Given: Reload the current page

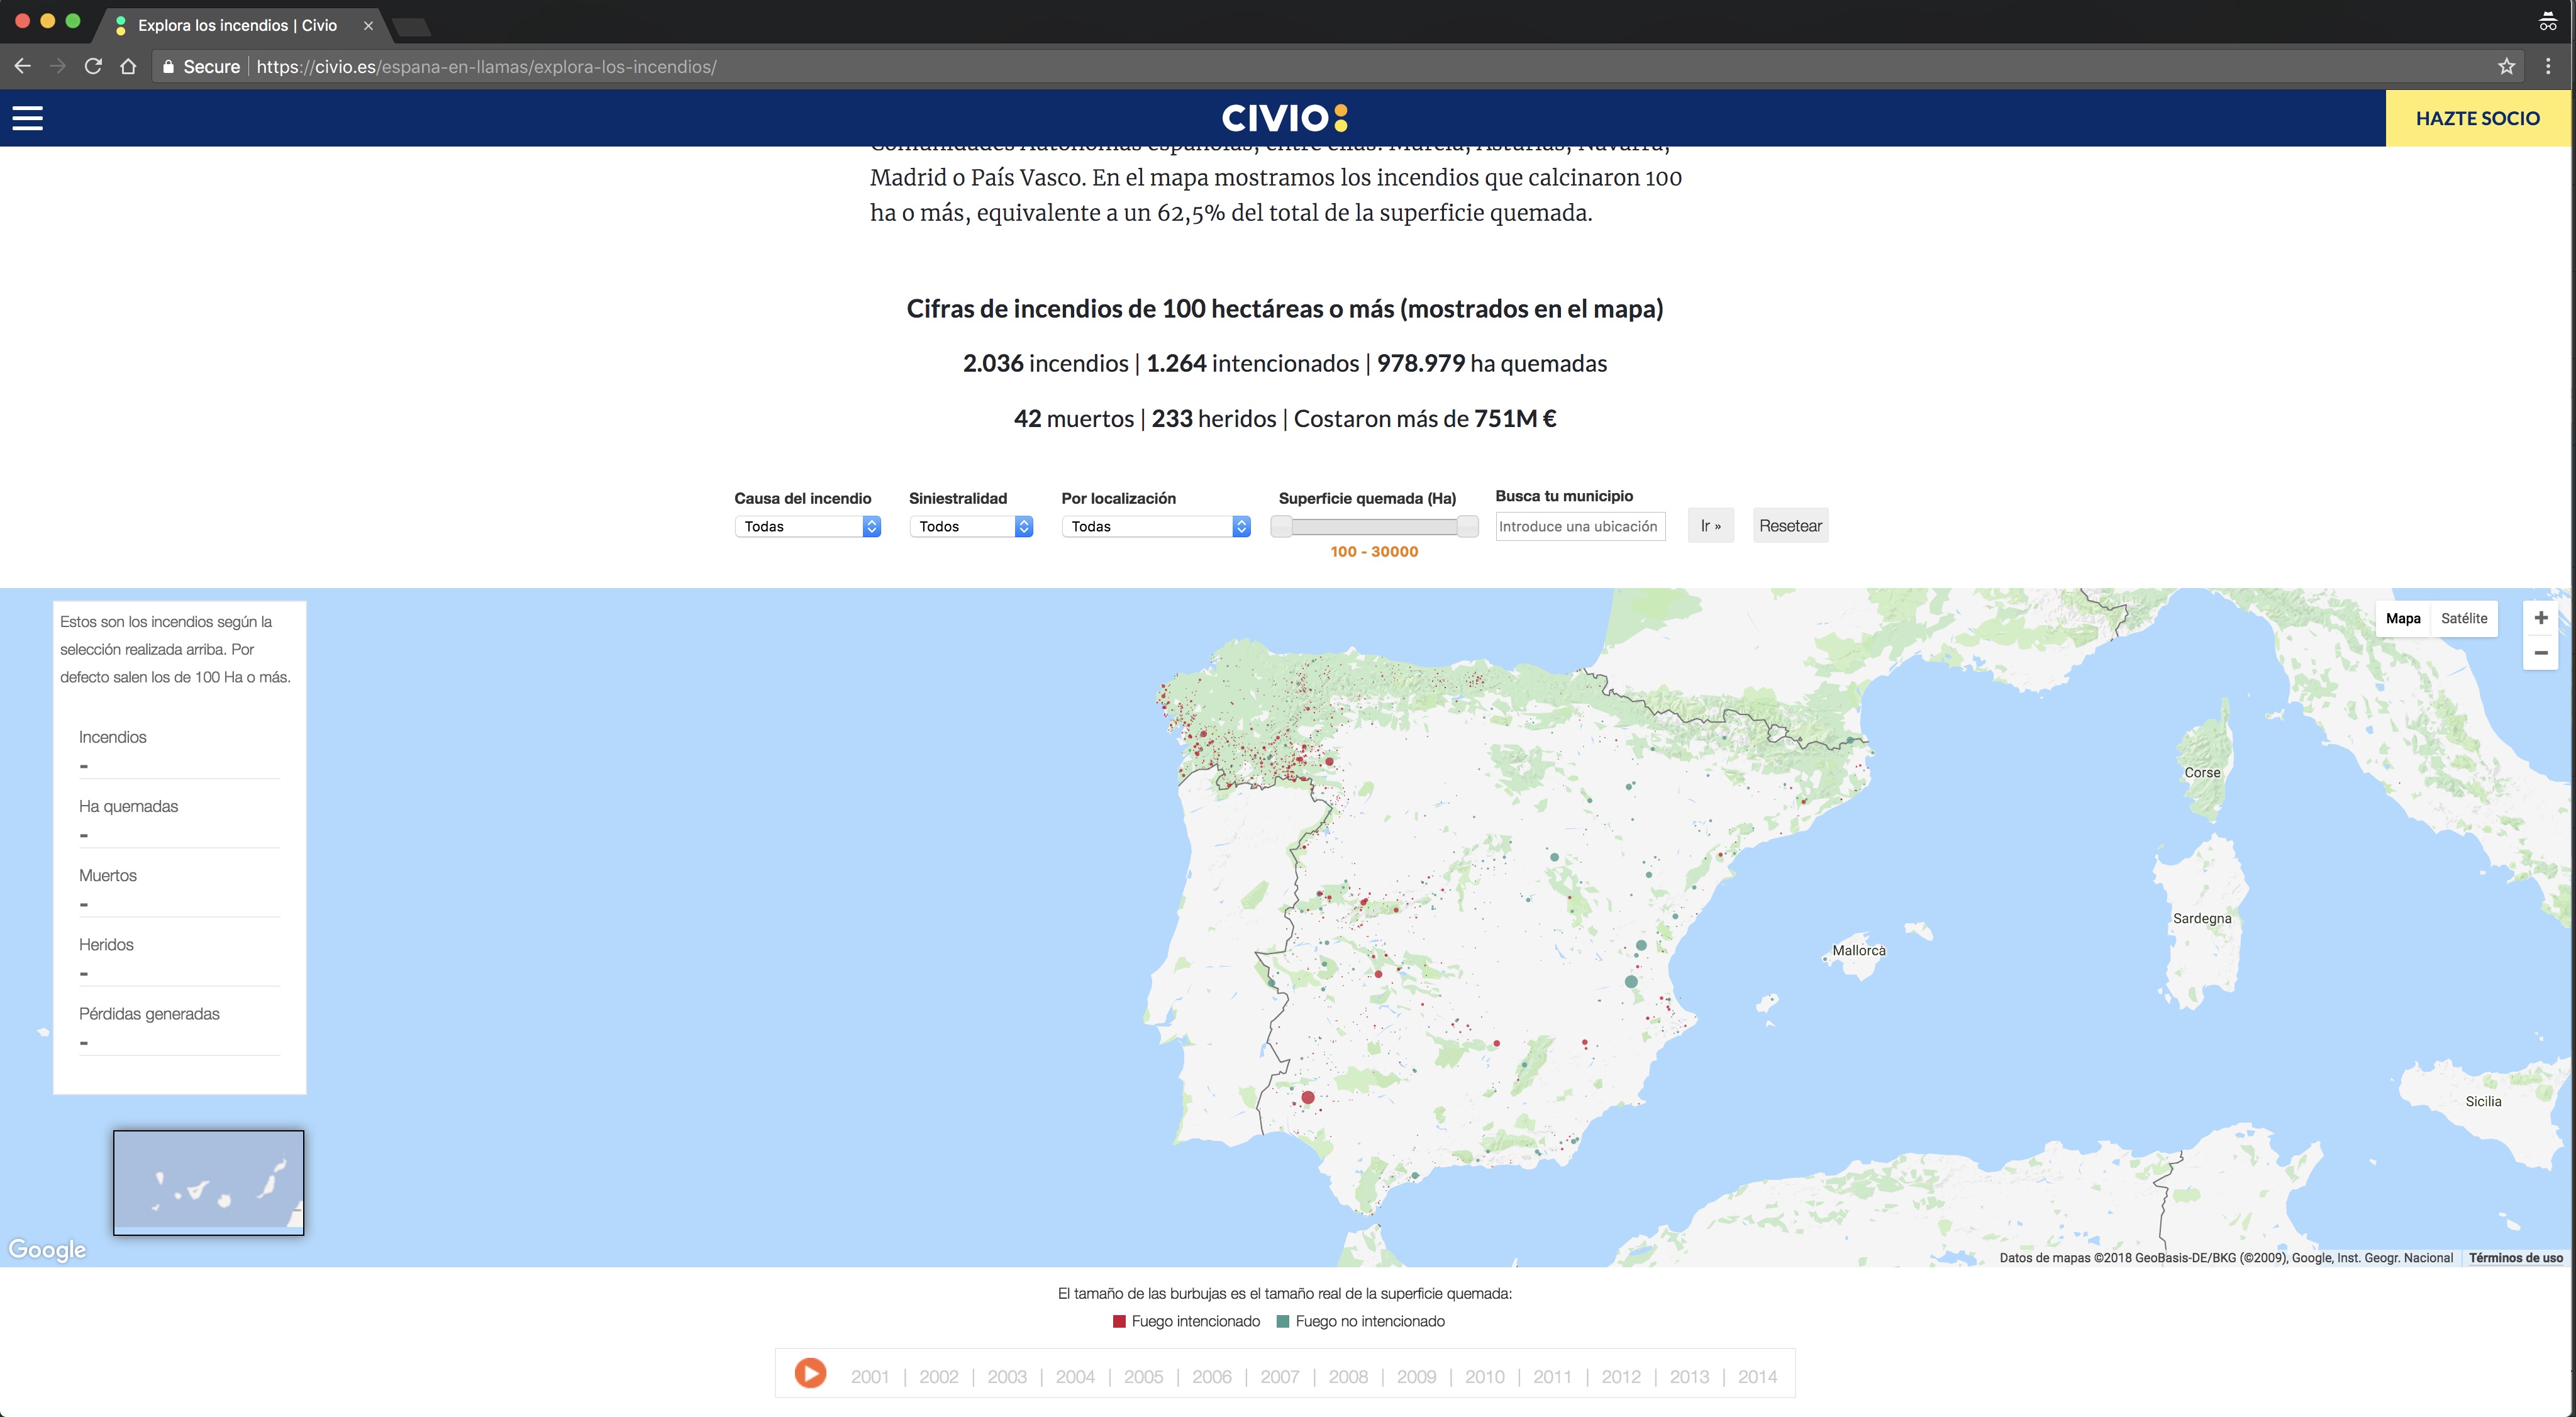Looking at the screenshot, I should click(93, 66).
